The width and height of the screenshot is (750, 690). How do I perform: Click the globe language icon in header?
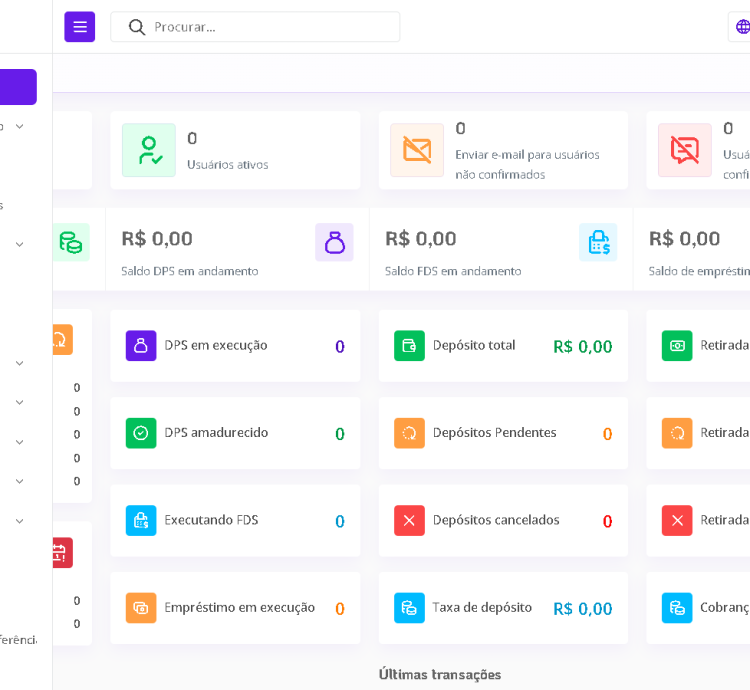(x=742, y=27)
